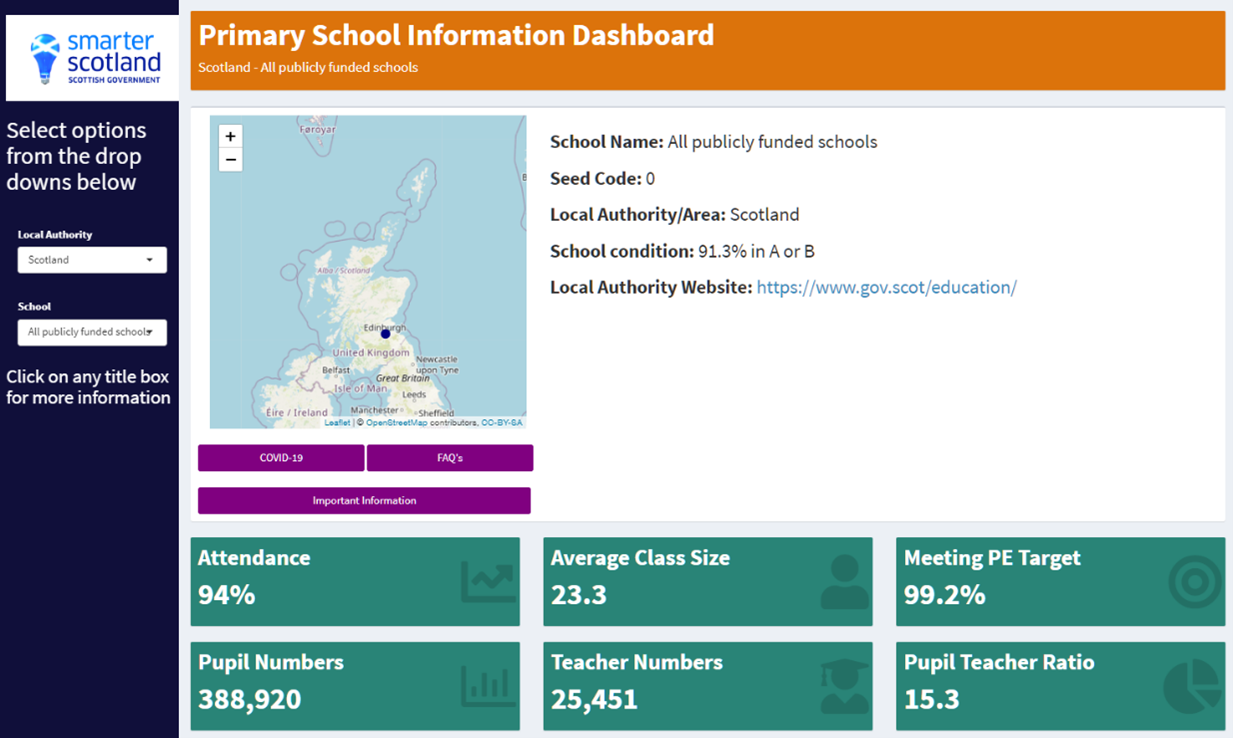Open the Leaflet attribution link
Image resolution: width=1233 pixels, height=738 pixels.
[337, 423]
